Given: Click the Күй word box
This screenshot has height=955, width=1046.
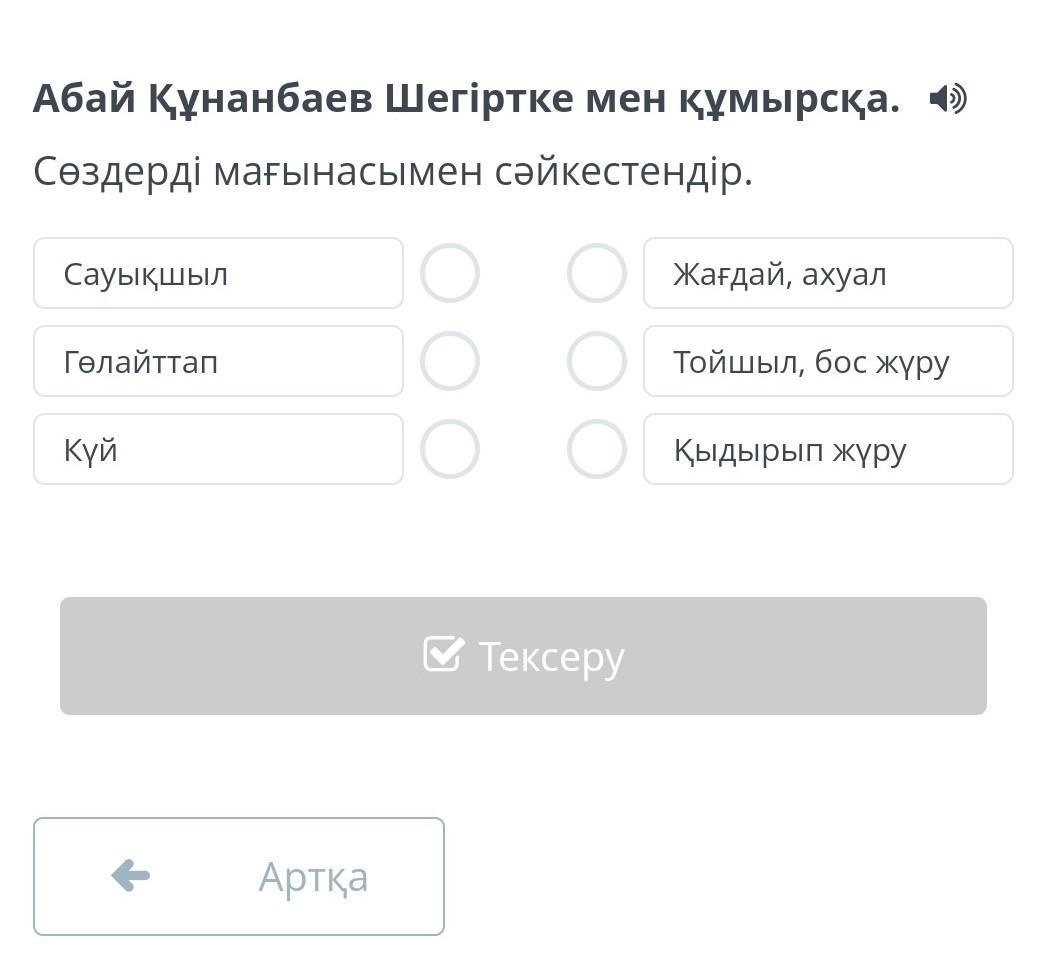Looking at the screenshot, I should pyautogui.click(x=218, y=449).
